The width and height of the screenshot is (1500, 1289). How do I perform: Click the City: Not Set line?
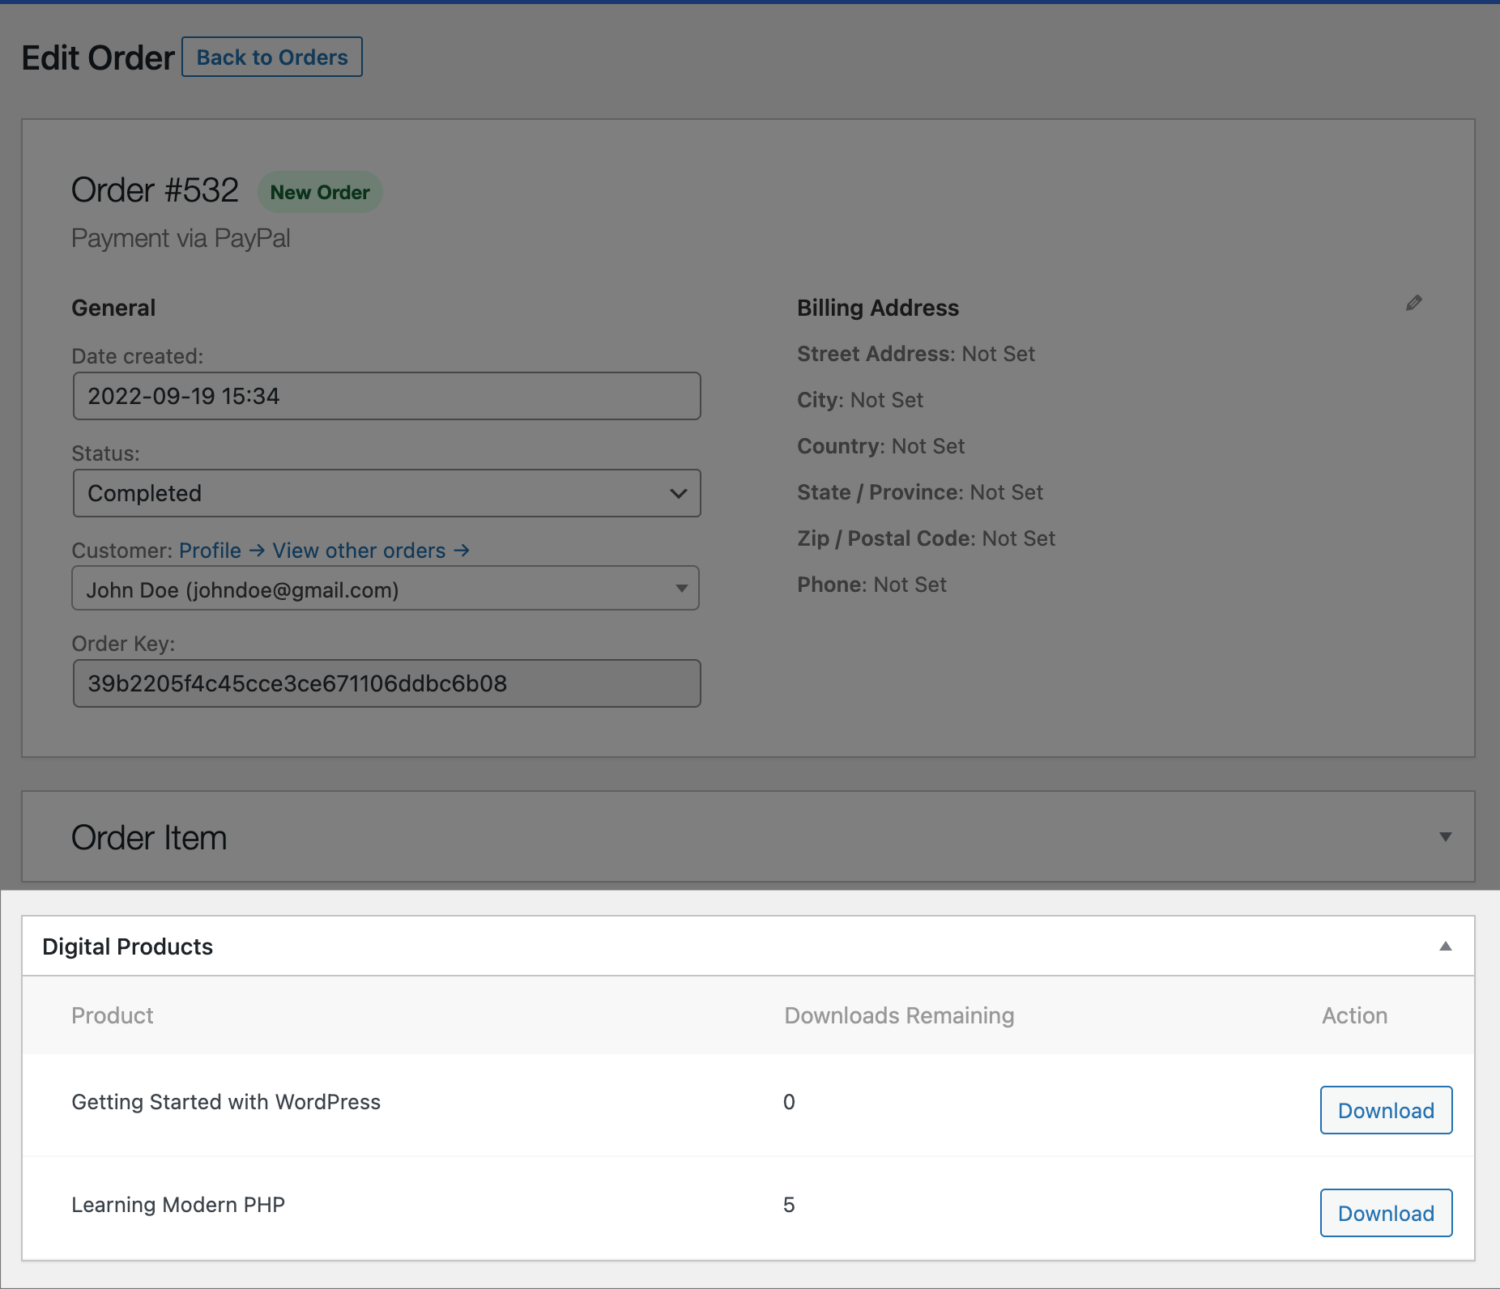pos(860,400)
